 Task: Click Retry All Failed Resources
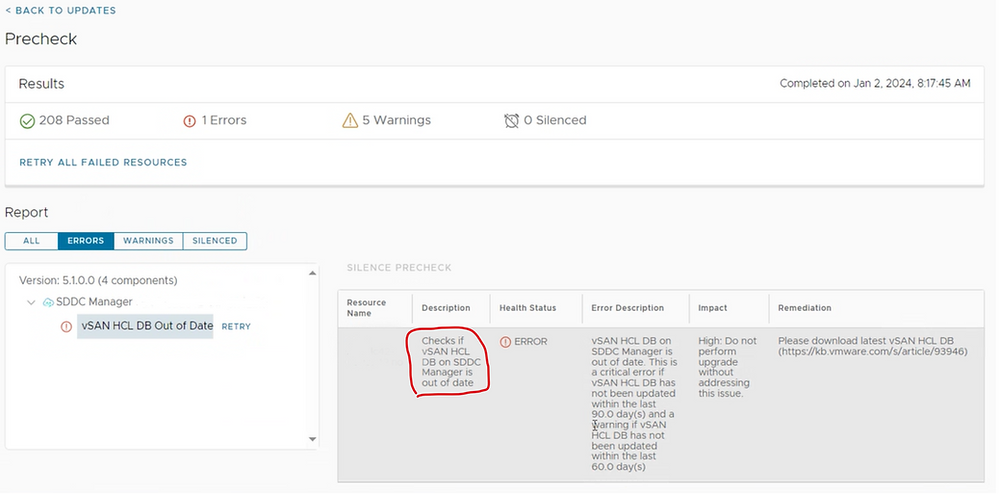pos(103,163)
